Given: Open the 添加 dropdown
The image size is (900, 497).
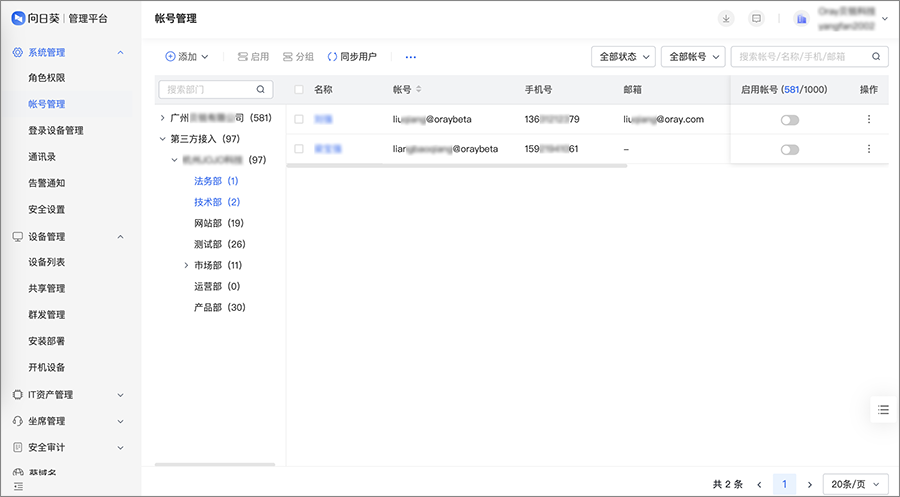Looking at the screenshot, I should click(x=187, y=56).
